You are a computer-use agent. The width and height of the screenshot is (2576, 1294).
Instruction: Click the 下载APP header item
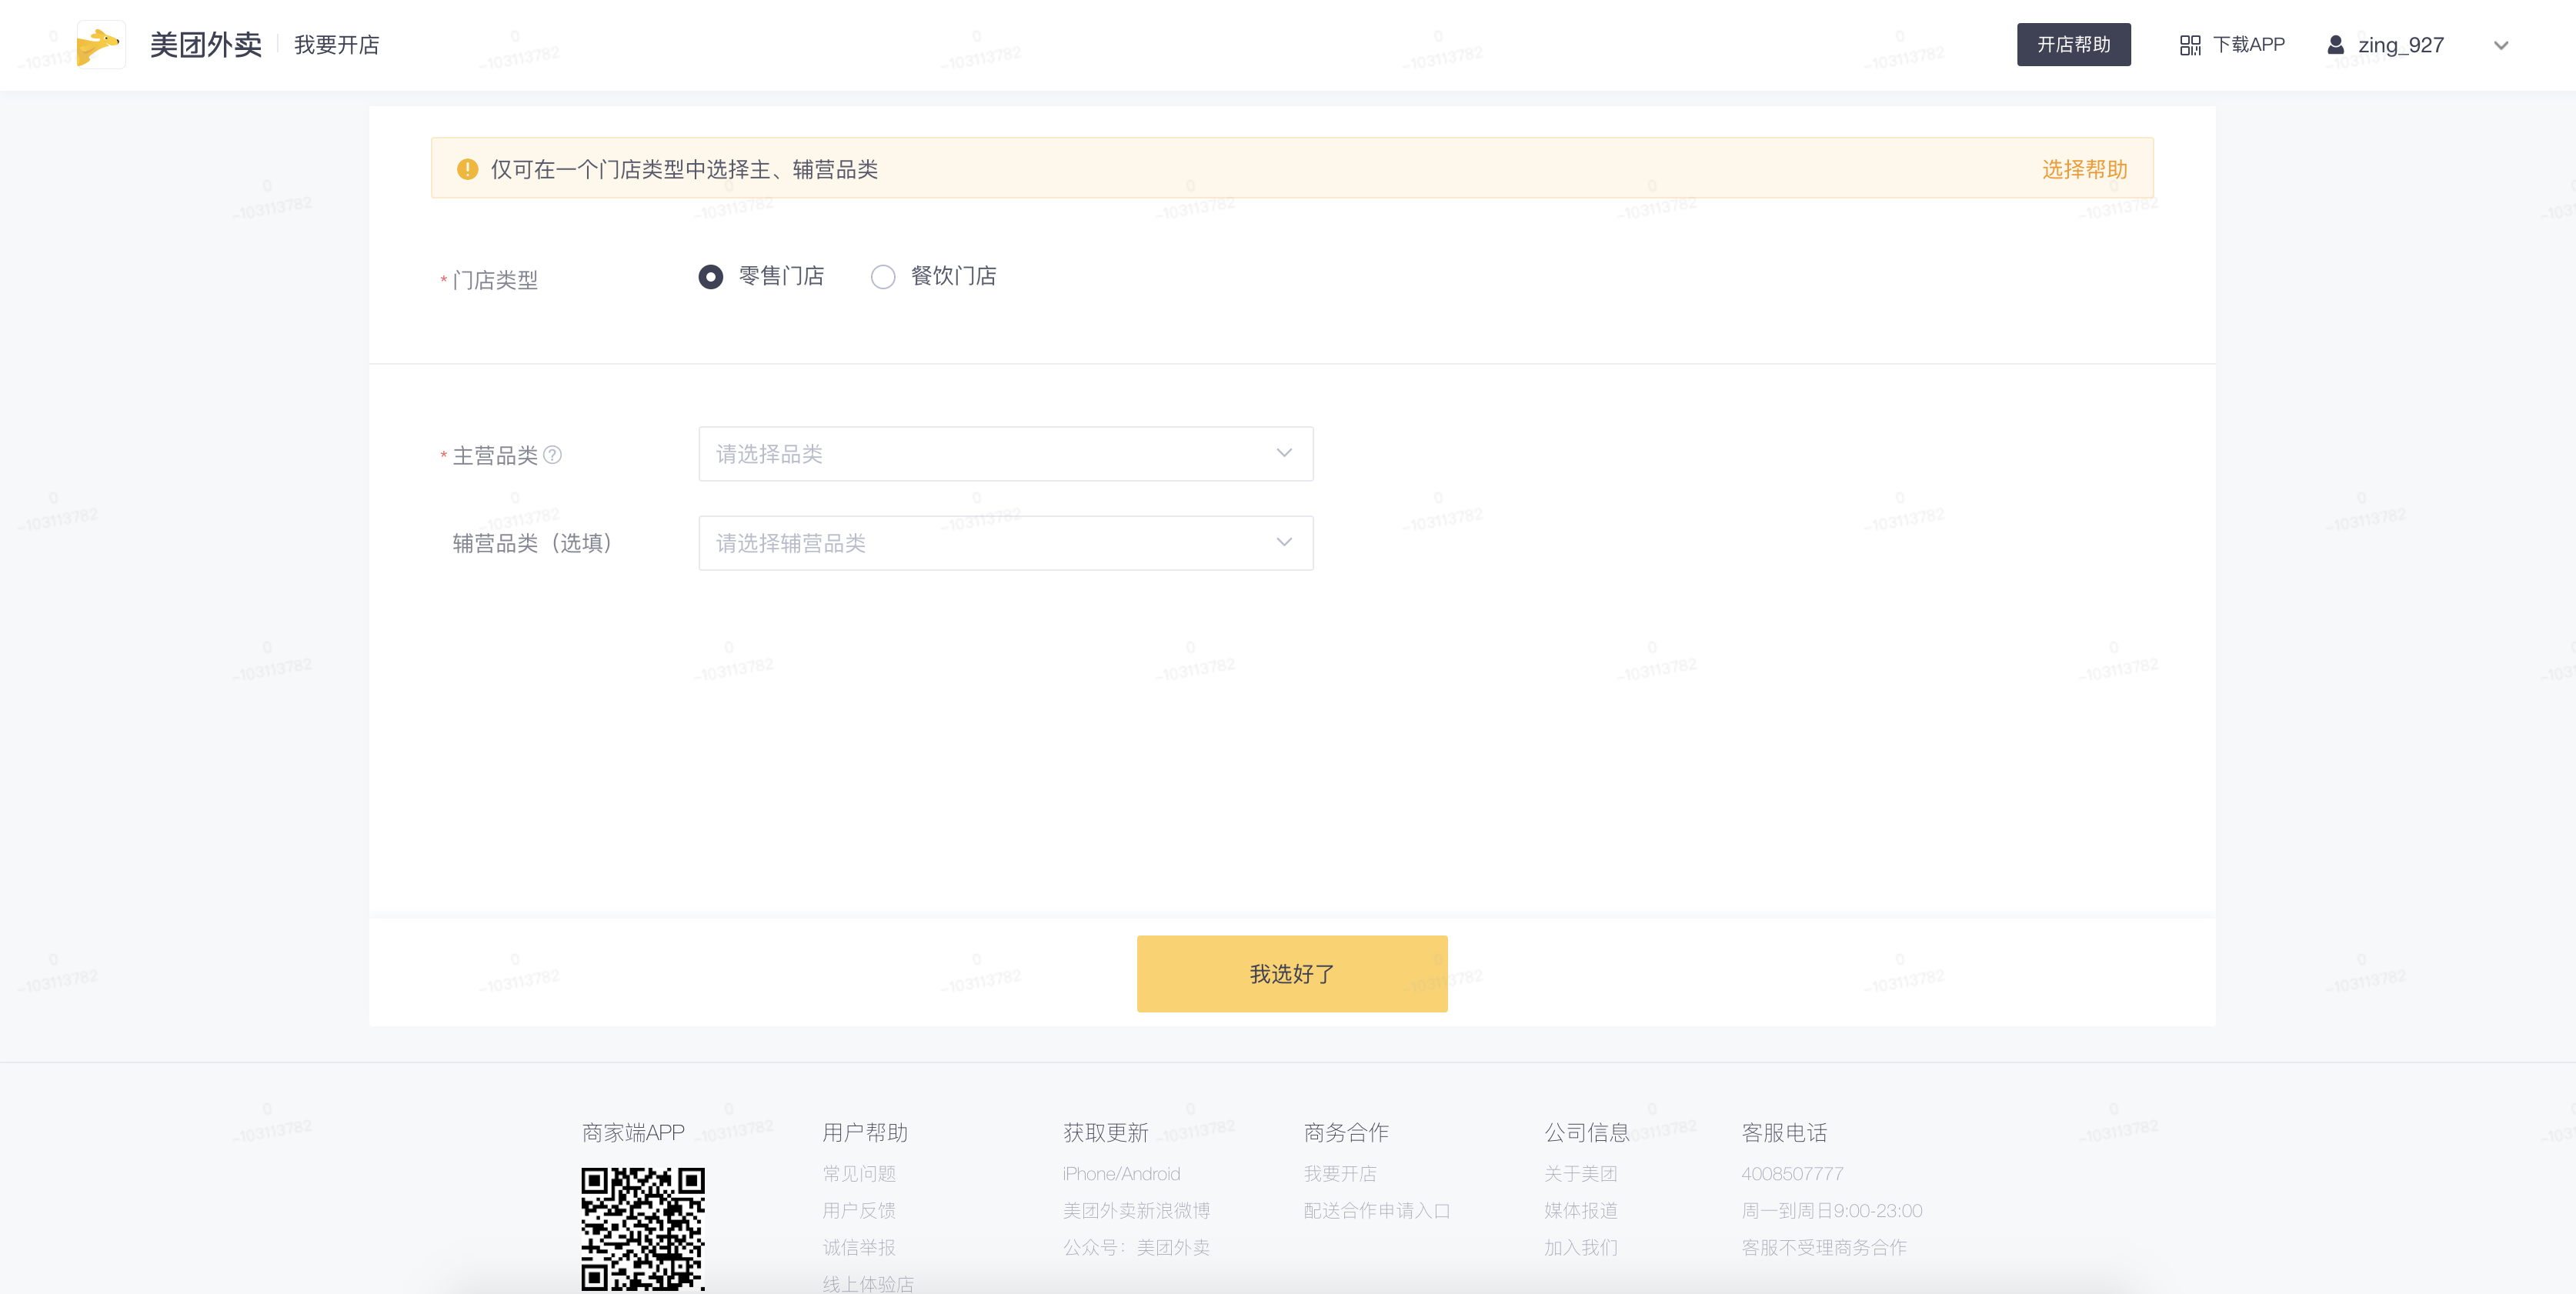[2248, 45]
